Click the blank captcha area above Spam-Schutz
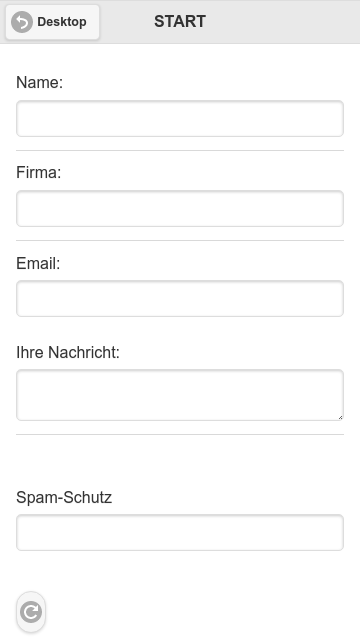The image size is (360, 640). click(180, 461)
